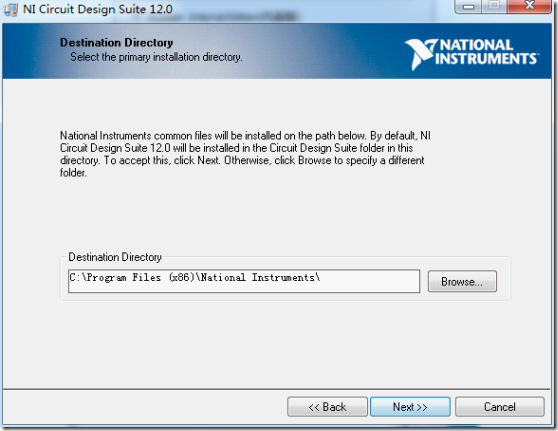
Task: Click the installer icon in the title bar
Action: (10, 10)
